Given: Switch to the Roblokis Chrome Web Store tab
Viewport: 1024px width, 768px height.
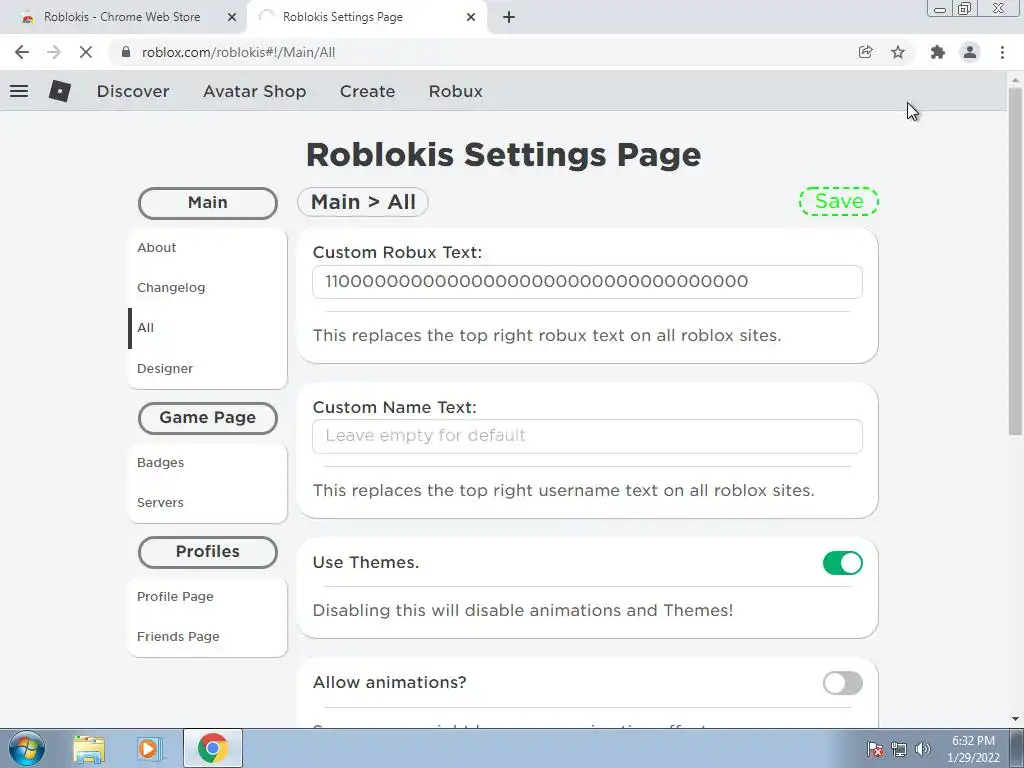Looking at the screenshot, I should pyautogui.click(x=123, y=17).
